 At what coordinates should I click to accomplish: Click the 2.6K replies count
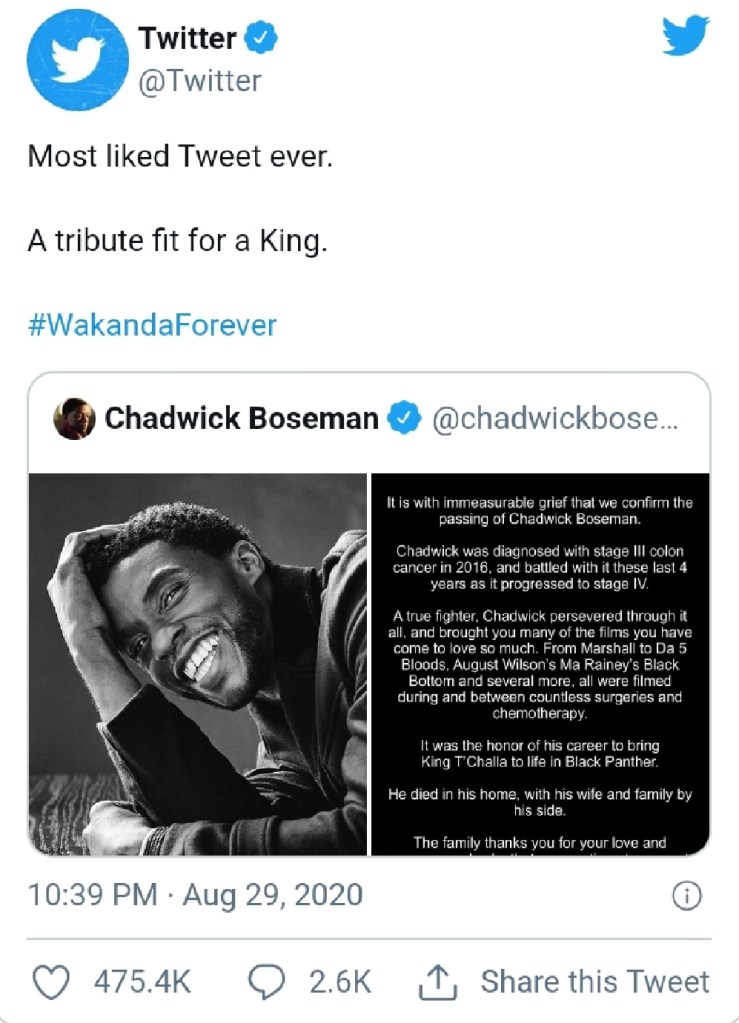click(340, 981)
